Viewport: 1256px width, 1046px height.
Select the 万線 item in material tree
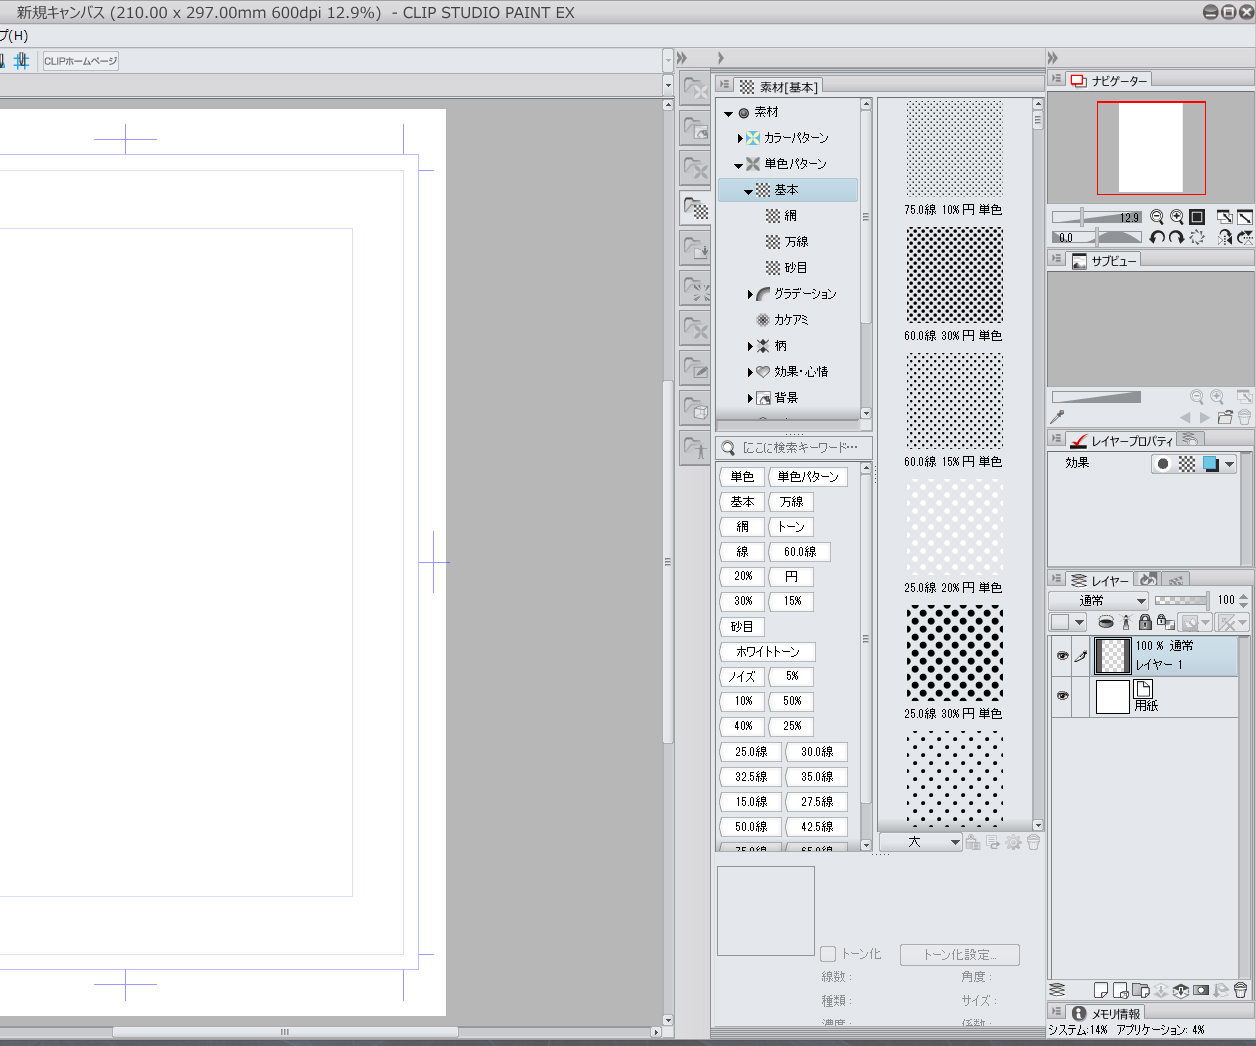796,242
